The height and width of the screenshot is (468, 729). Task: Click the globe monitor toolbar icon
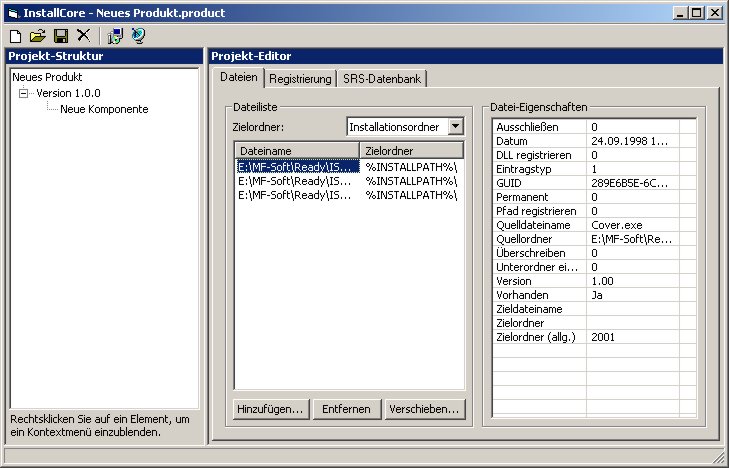(138, 36)
